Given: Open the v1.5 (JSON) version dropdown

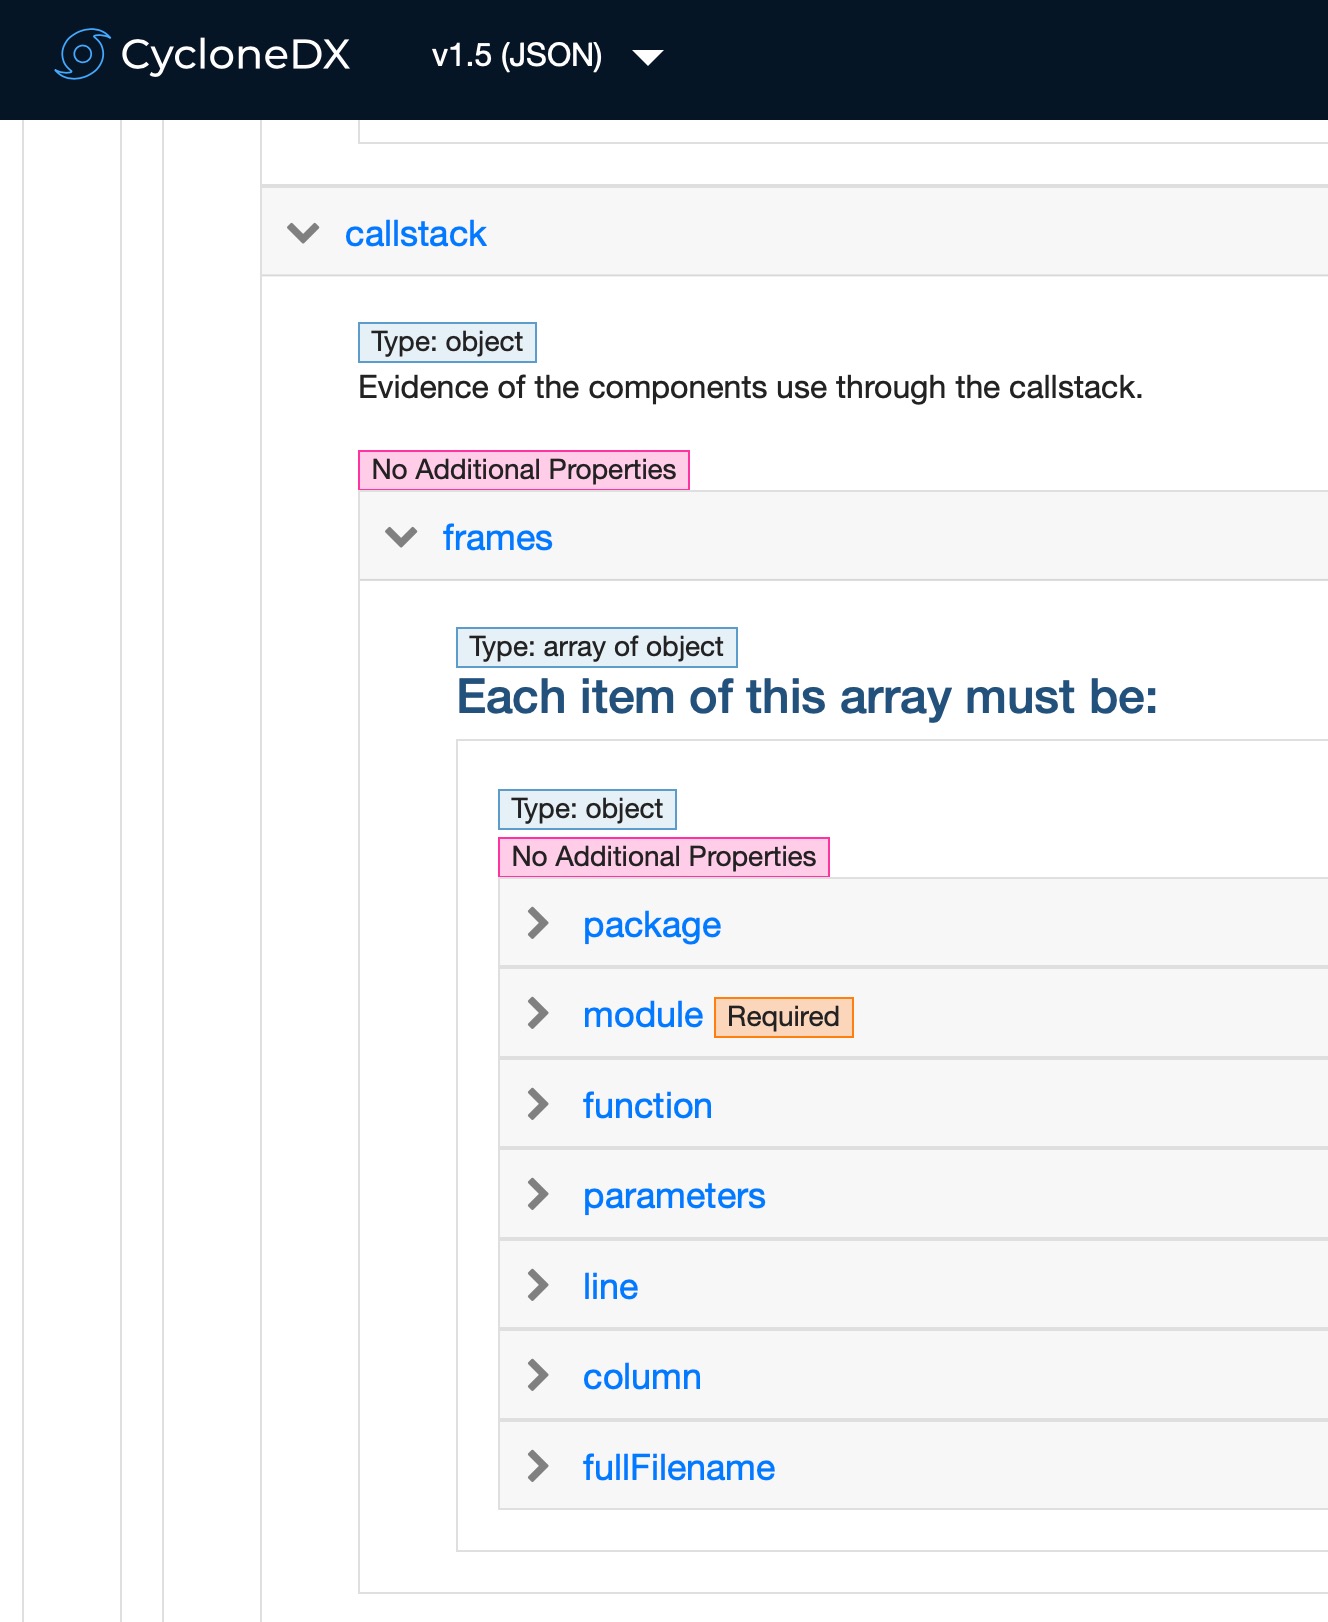Looking at the screenshot, I should coord(547,55).
